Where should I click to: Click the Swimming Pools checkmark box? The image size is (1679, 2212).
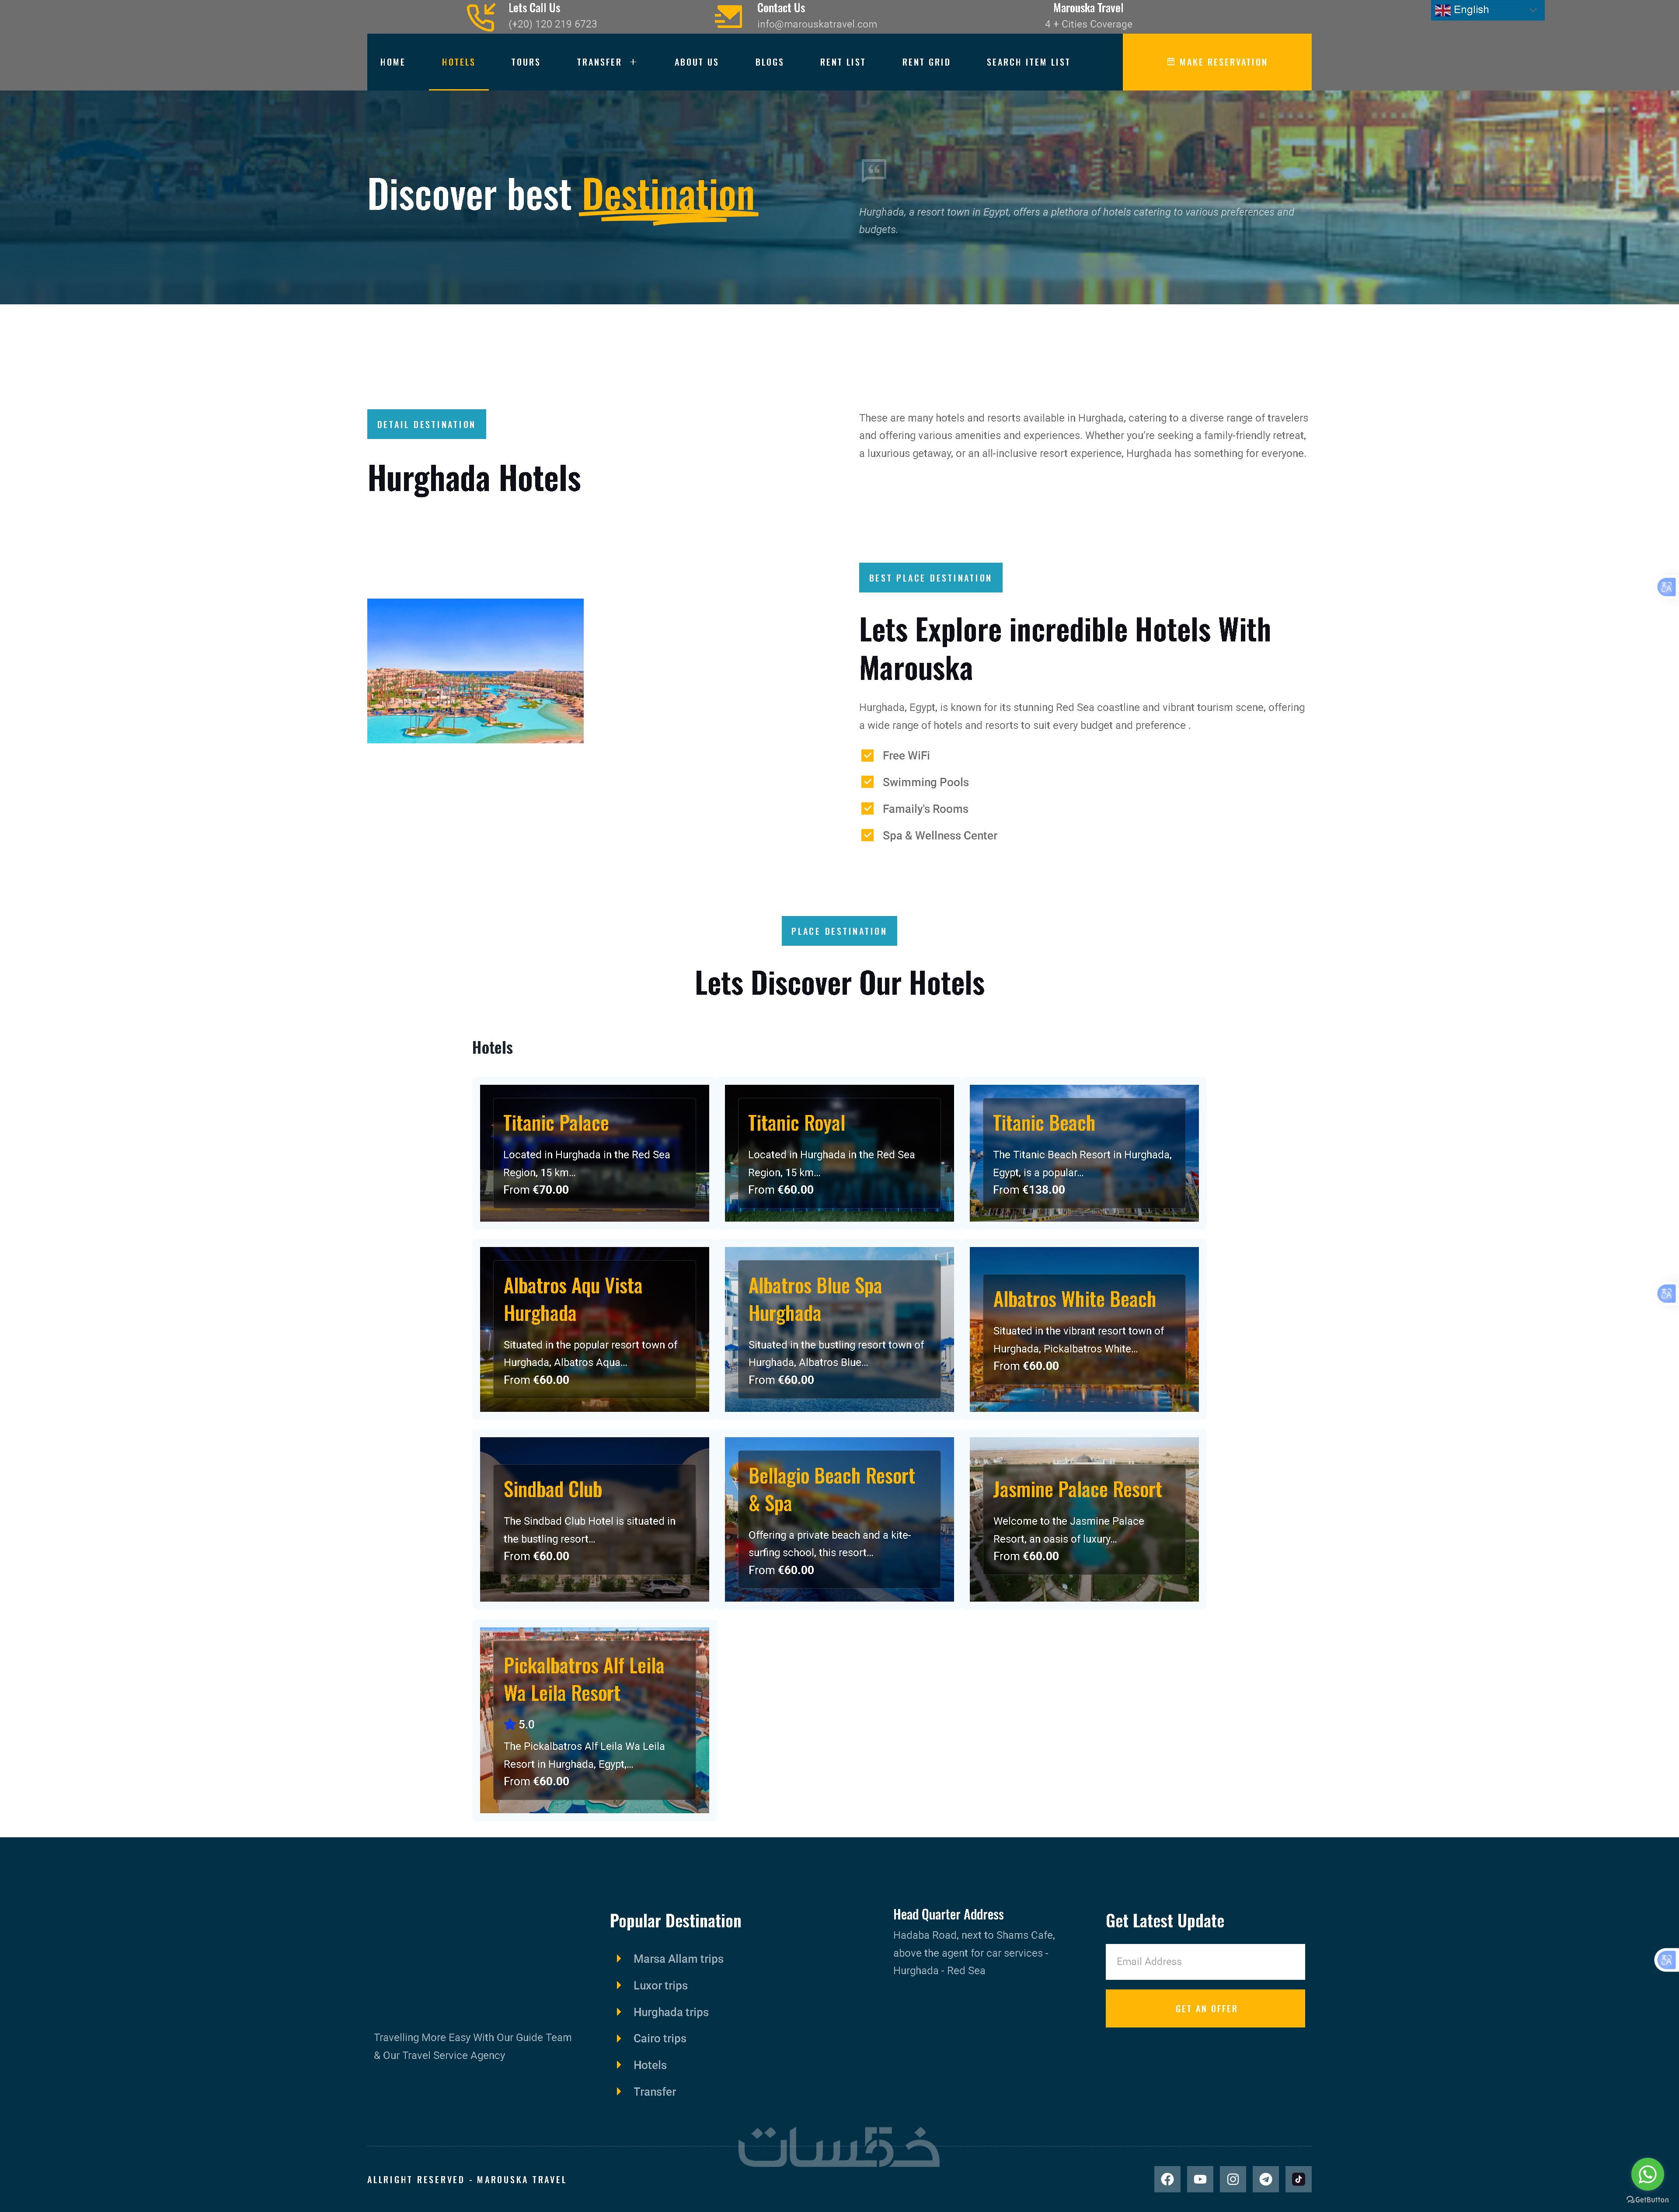(x=867, y=782)
